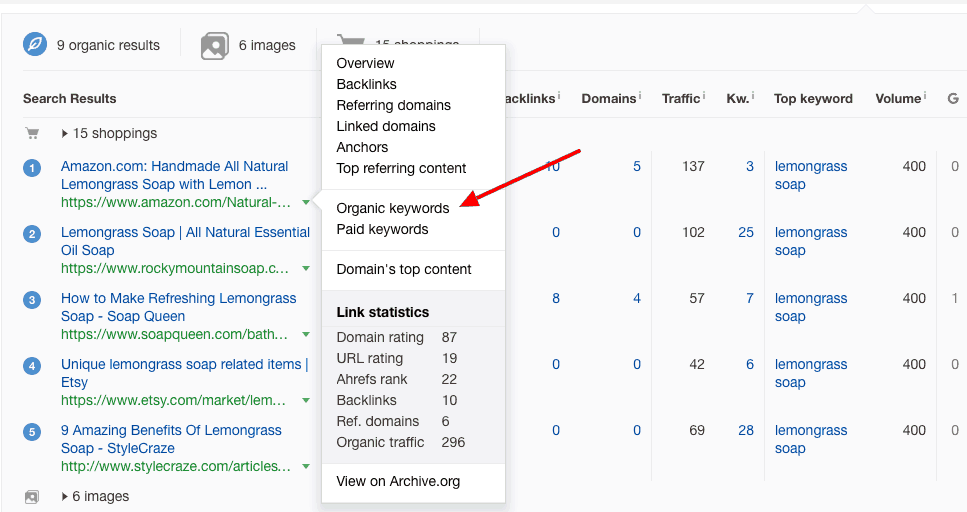Select View on Archive.org menu entry
Viewport: 967px width, 512px height.
tap(398, 481)
